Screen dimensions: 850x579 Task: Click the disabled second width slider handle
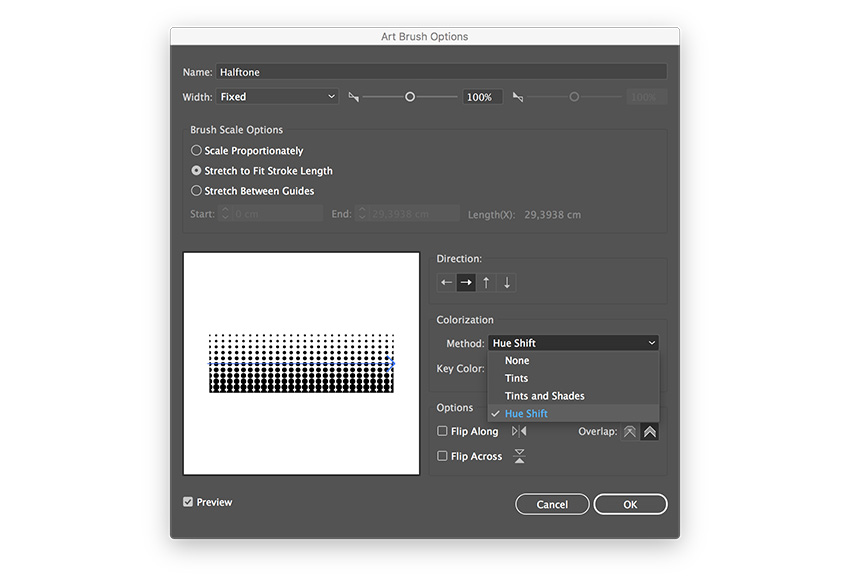[574, 96]
